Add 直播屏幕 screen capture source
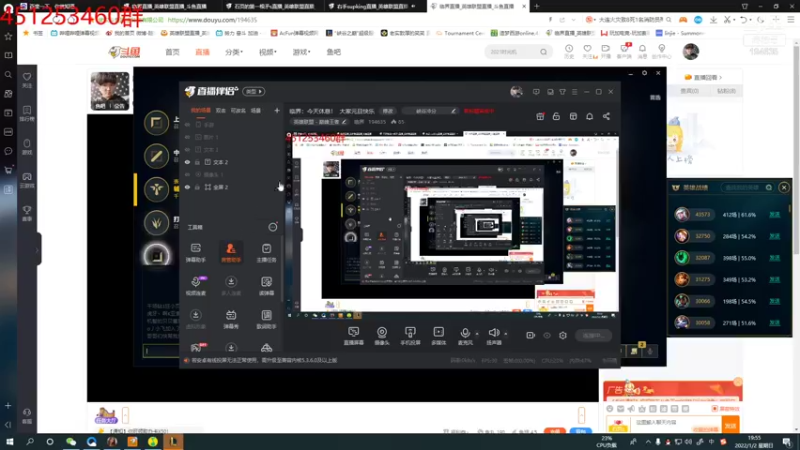This screenshot has width=800, height=450. click(354, 336)
